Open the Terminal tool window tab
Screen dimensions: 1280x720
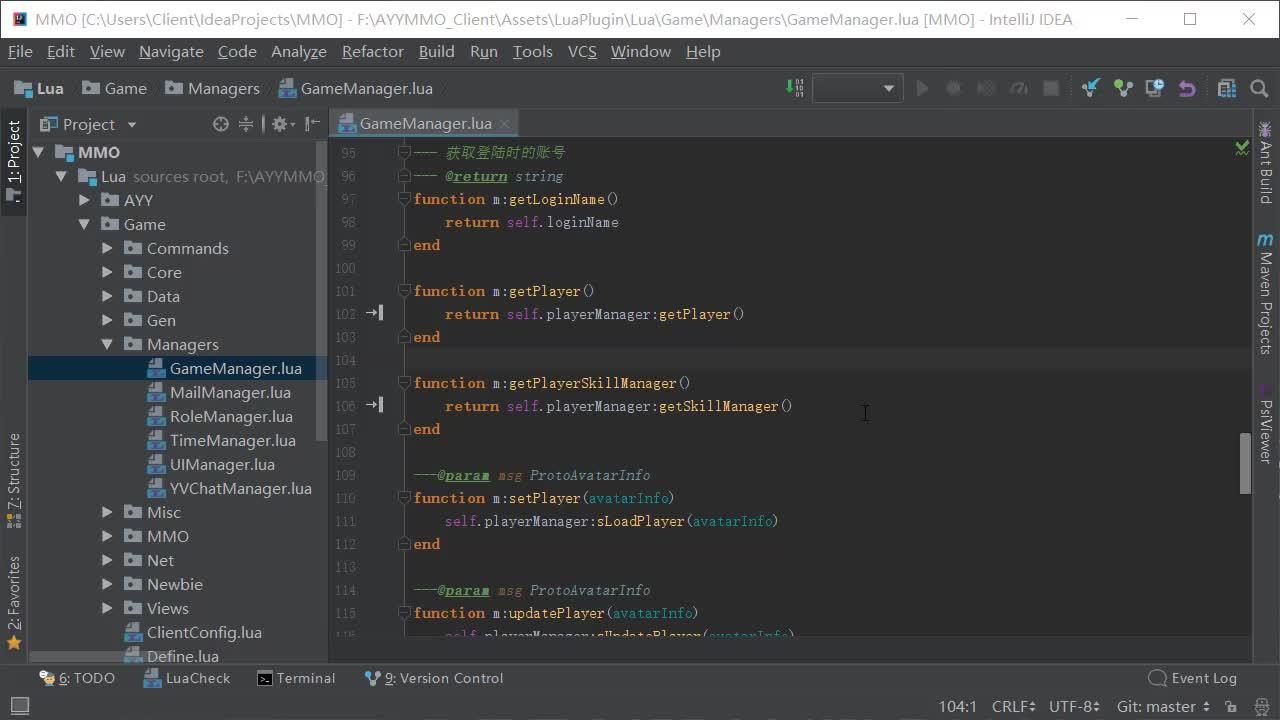(x=296, y=678)
